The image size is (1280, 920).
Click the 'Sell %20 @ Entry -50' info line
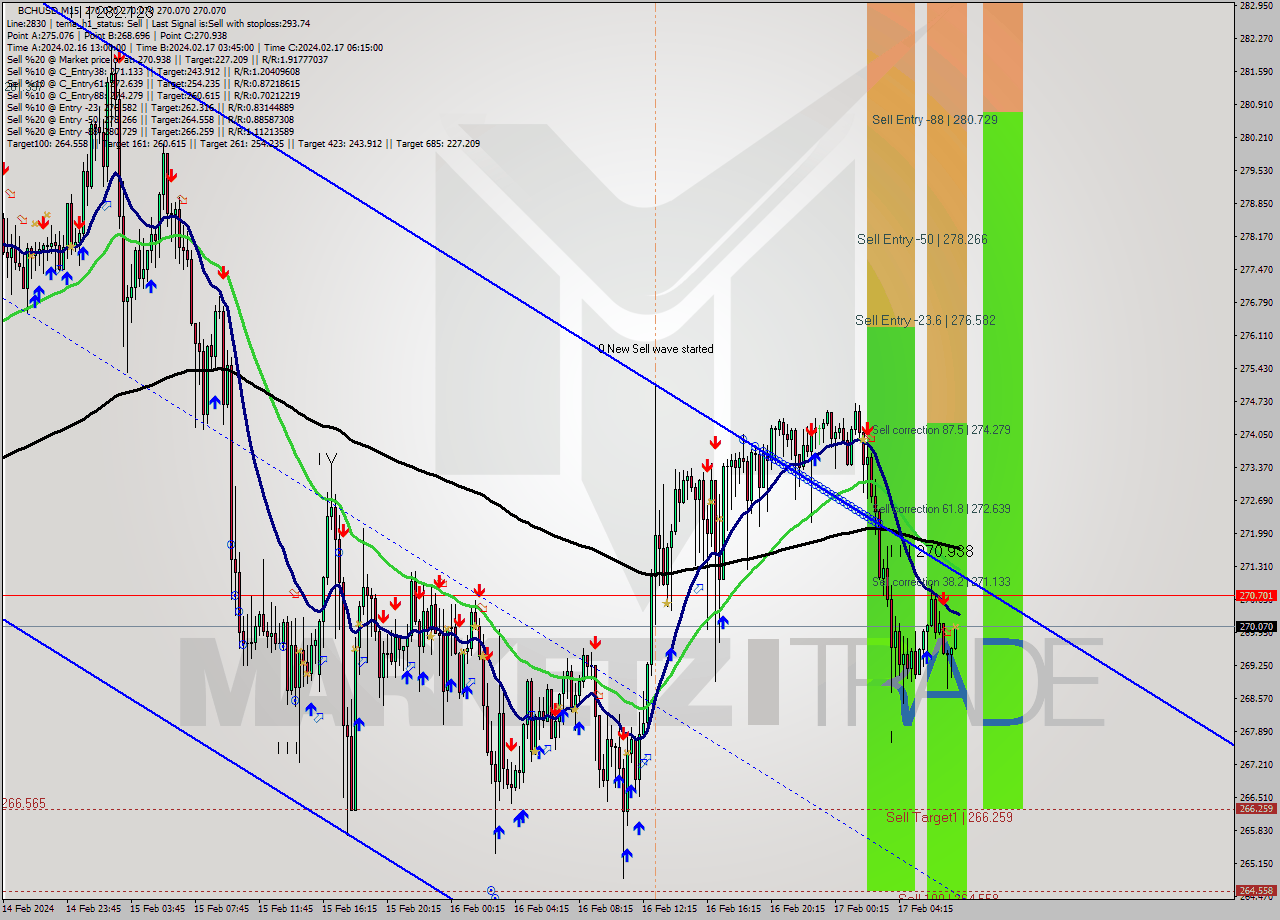tap(150, 119)
